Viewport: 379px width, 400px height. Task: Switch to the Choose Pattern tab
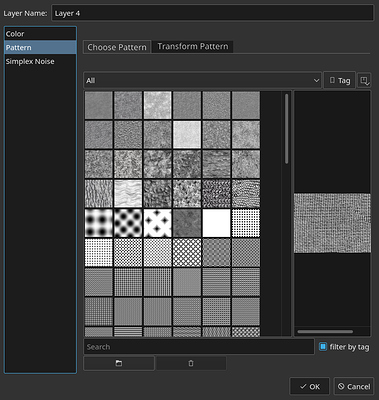(x=117, y=47)
